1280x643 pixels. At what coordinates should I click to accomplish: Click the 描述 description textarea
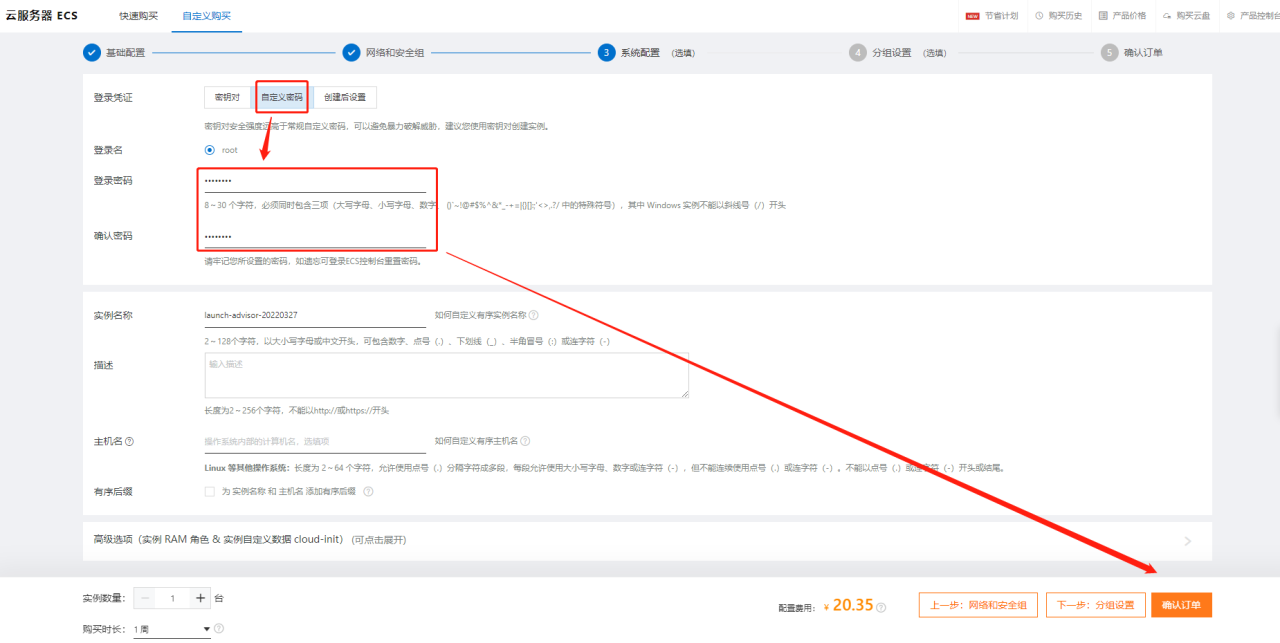(x=446, y=375)
